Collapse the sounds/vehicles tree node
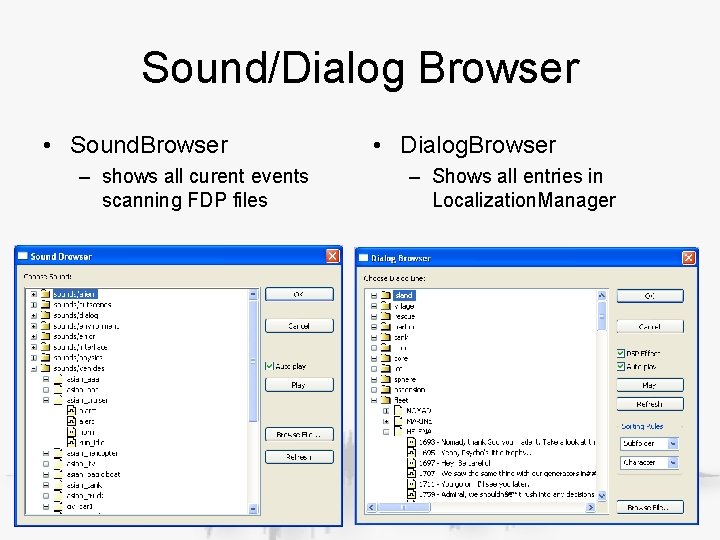720x540 pixels. point(34,368)
